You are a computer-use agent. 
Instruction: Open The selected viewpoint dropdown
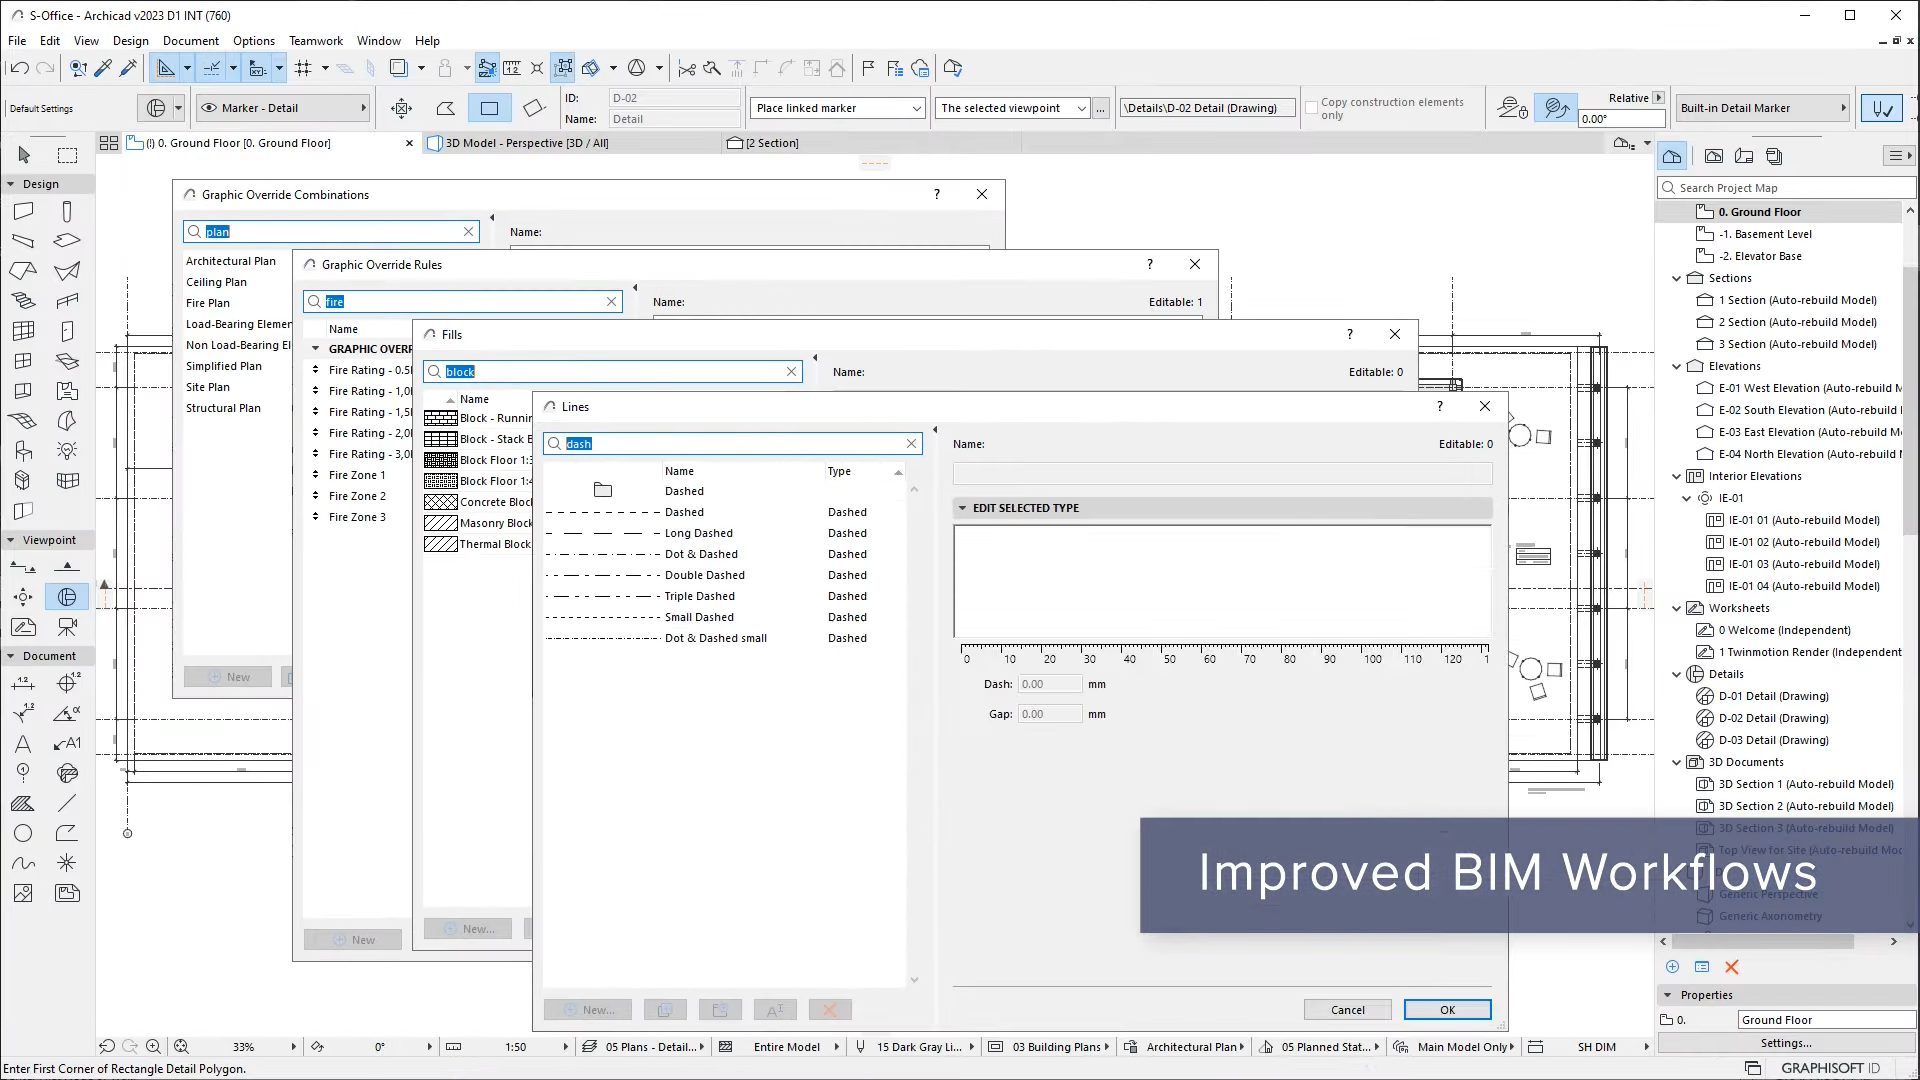(x=1012, y=108)
